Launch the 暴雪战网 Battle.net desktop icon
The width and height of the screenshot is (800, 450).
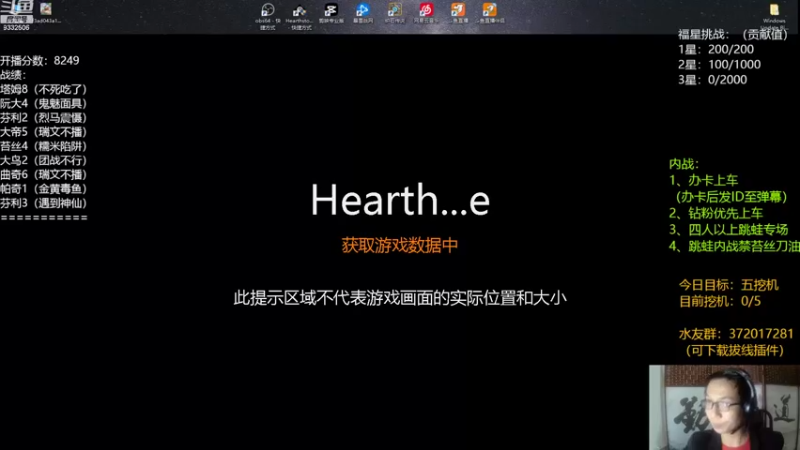click(x=362, y=13)
